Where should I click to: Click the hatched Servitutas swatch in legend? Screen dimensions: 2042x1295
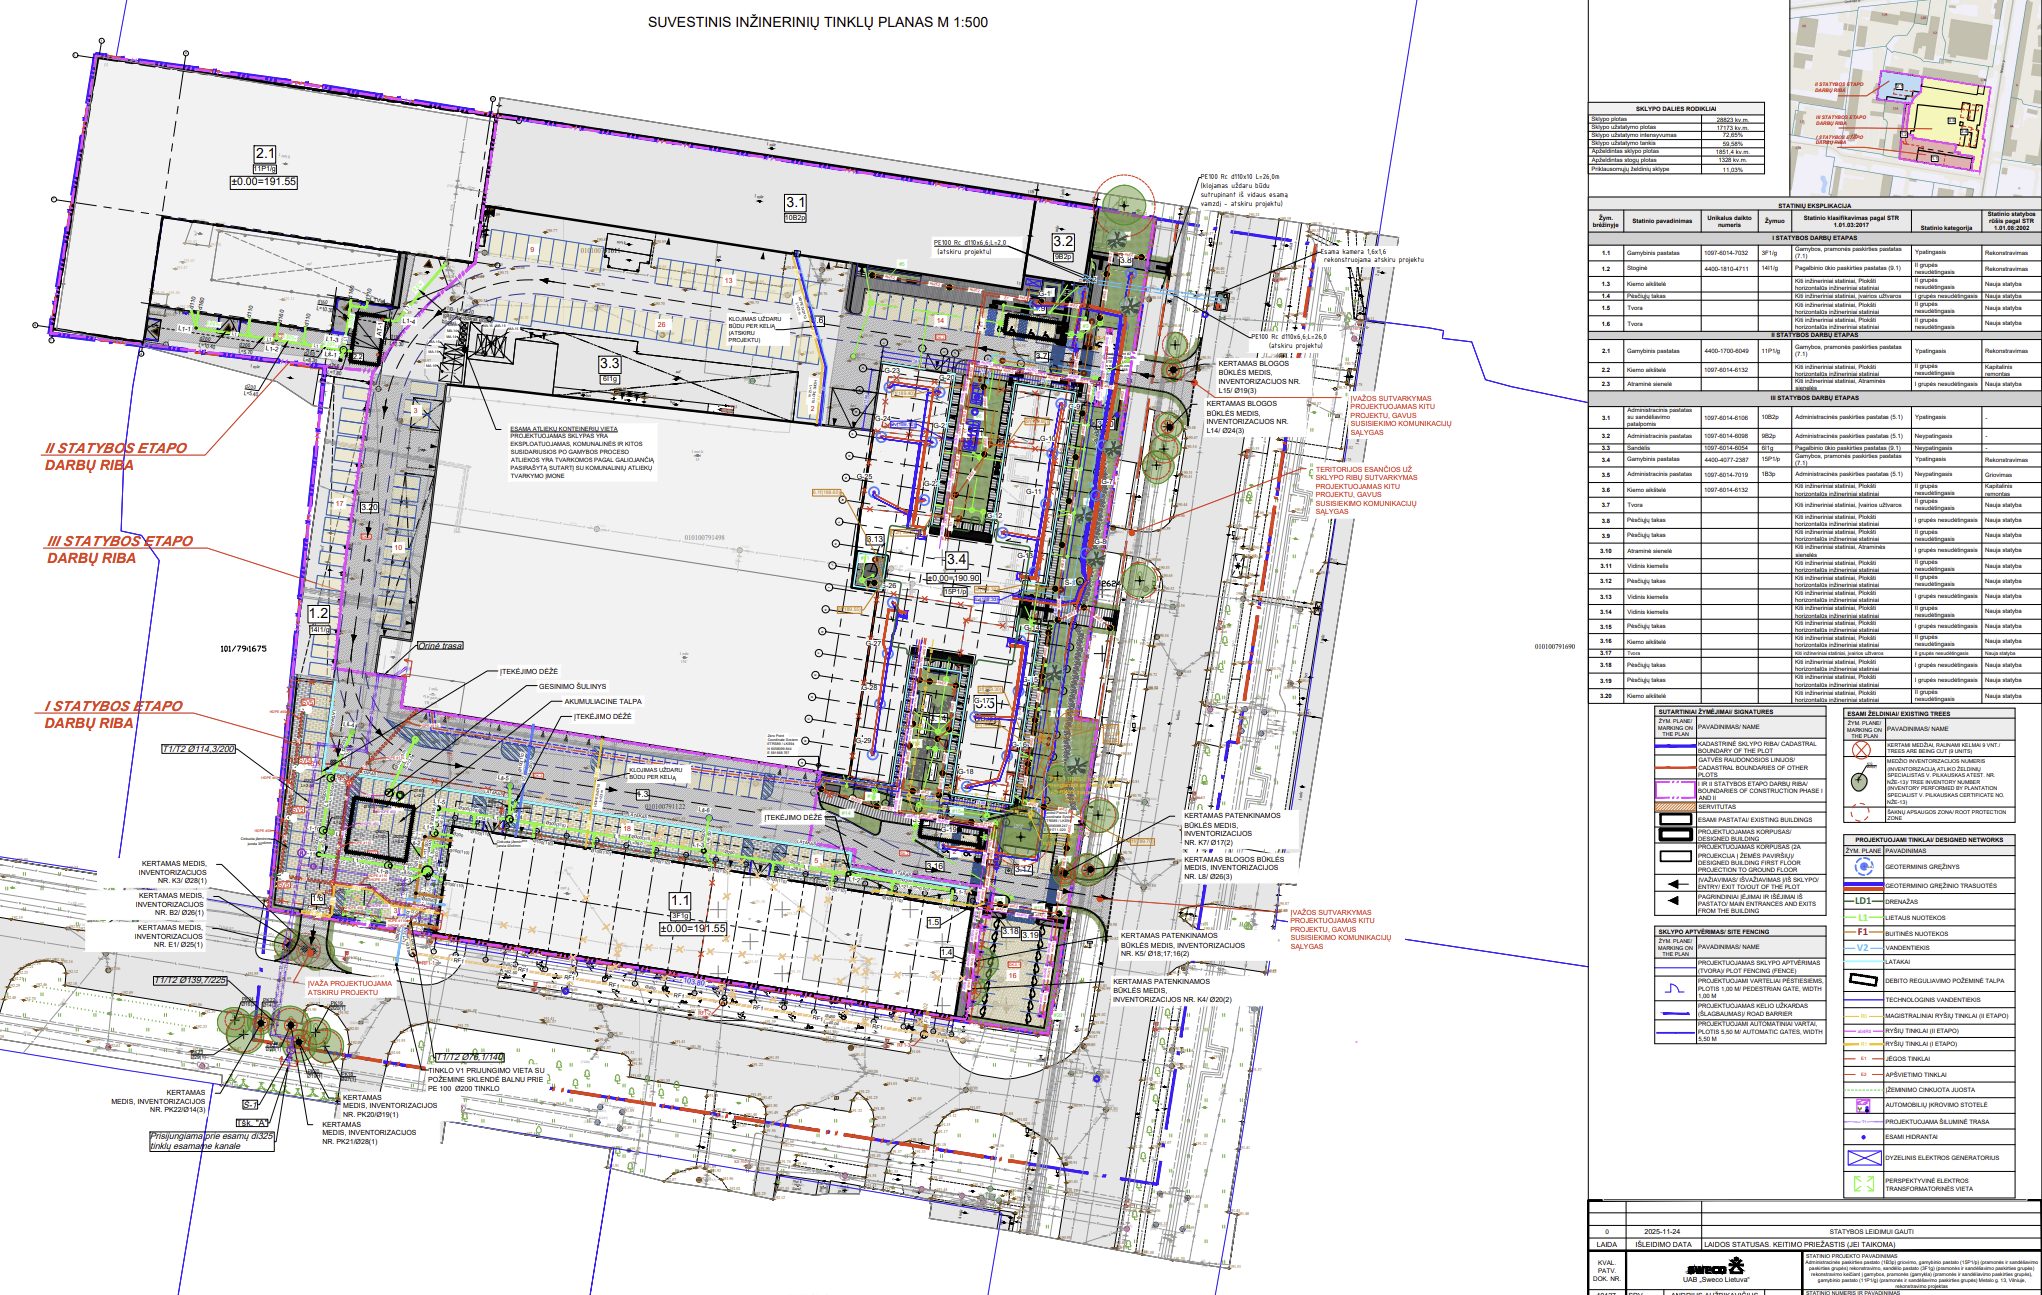(1675, 807)
